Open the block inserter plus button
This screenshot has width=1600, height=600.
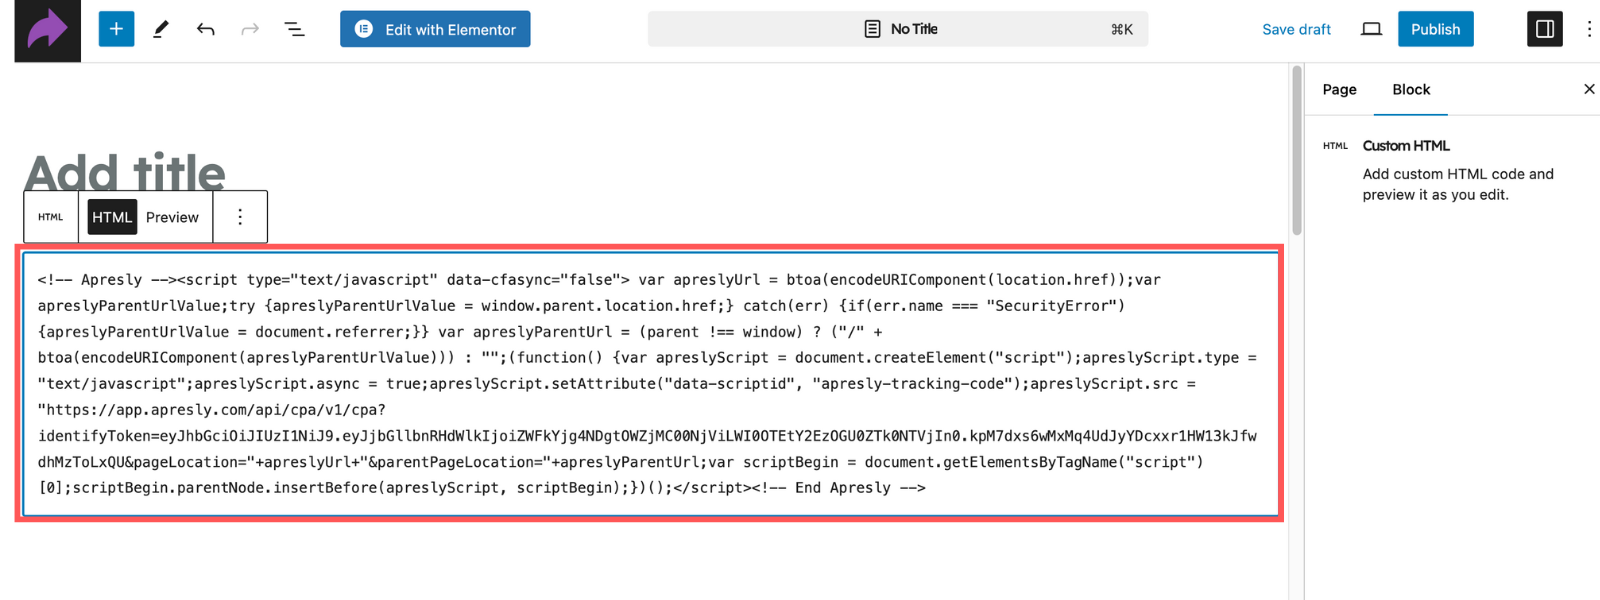(116, 29)
